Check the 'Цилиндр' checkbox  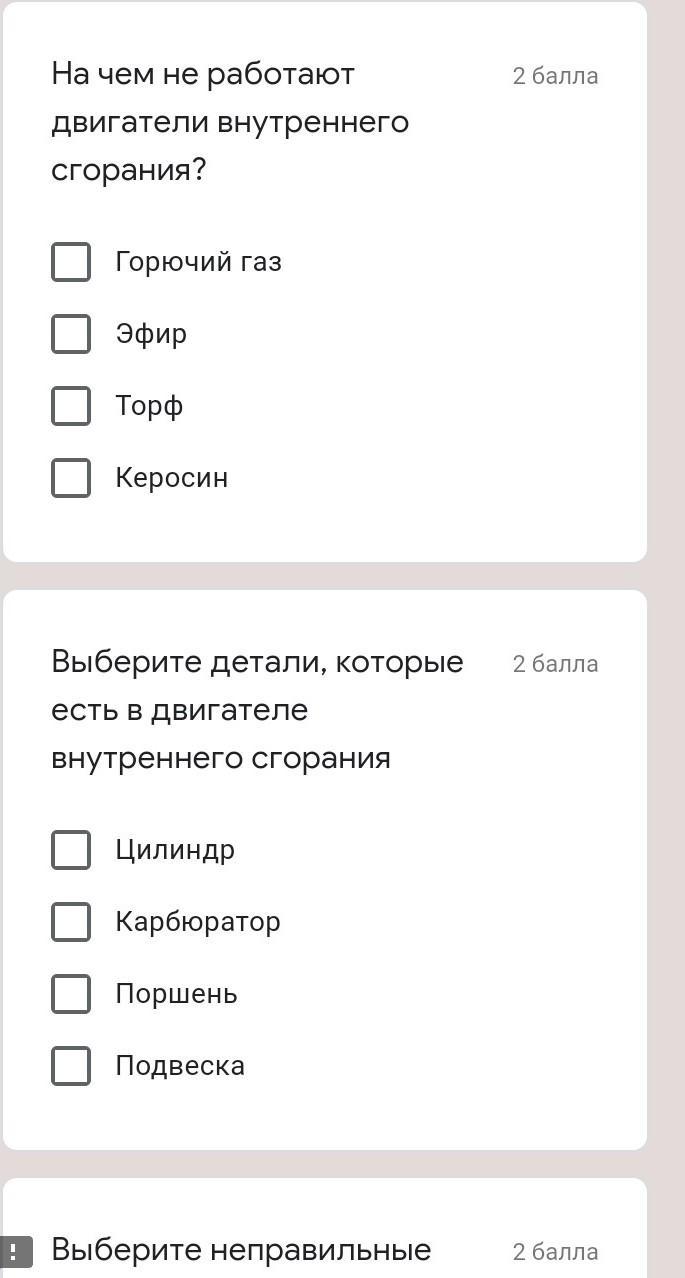tap(71, 850)
